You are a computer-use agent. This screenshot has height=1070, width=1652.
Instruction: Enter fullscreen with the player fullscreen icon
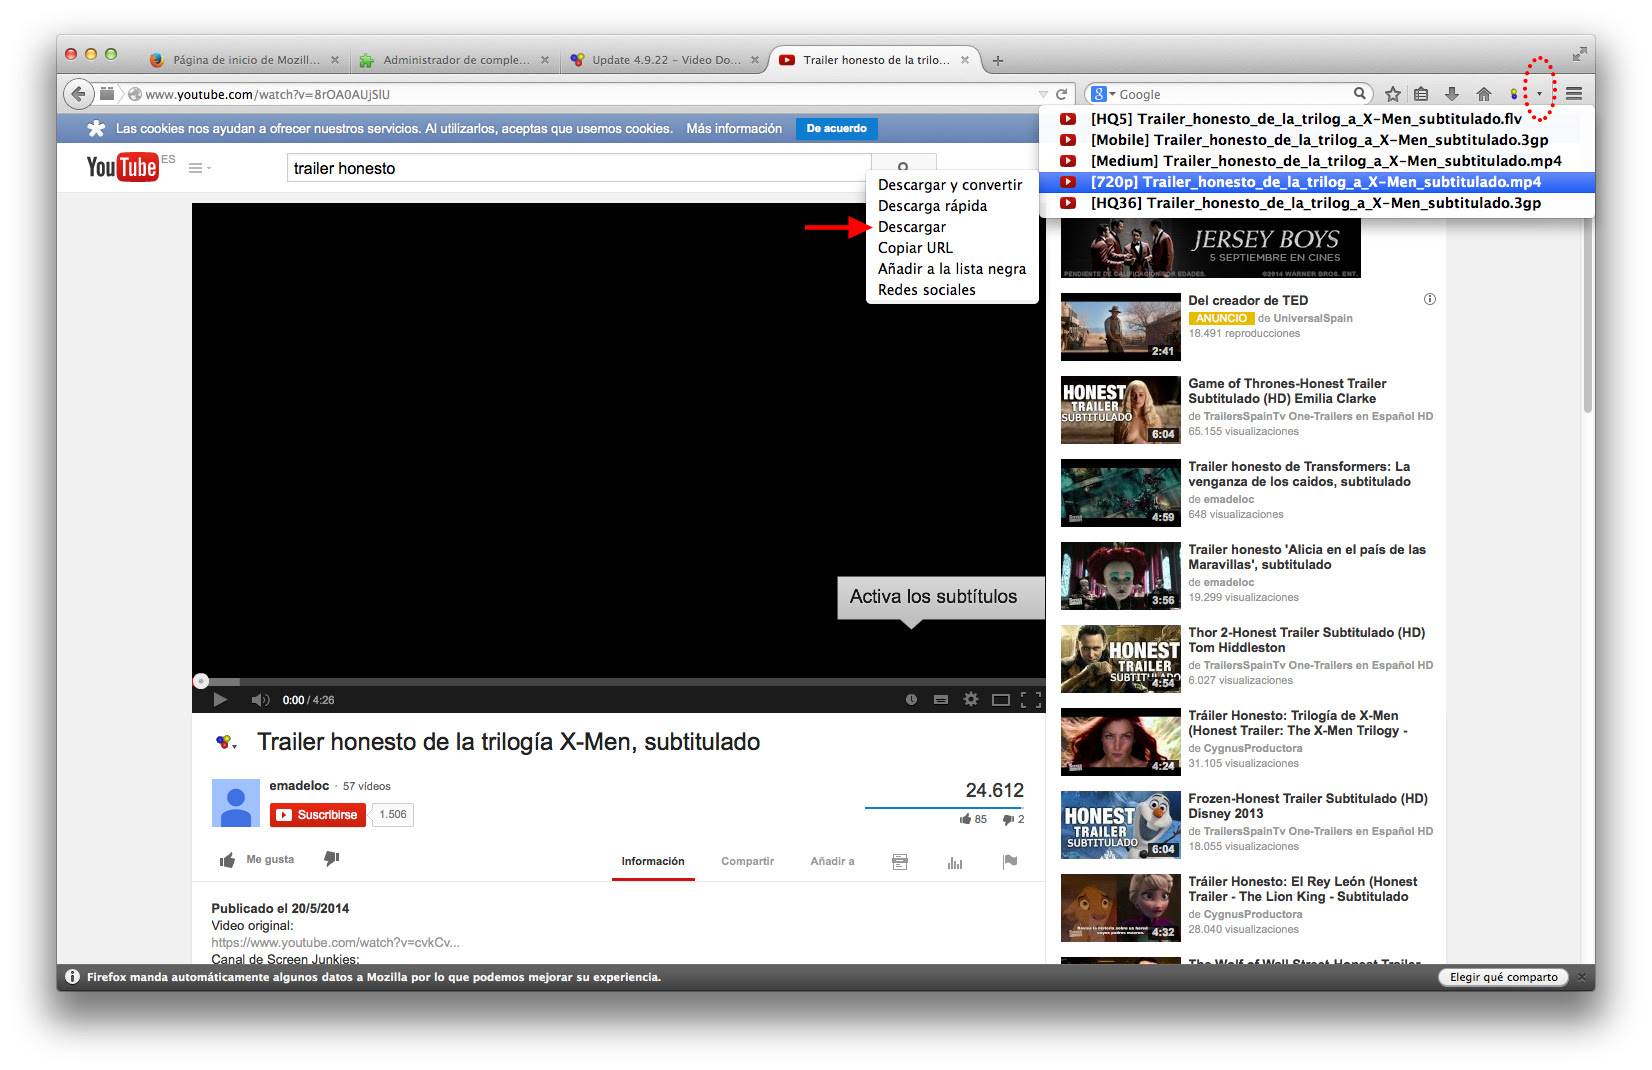click(x=1031, y=700)
